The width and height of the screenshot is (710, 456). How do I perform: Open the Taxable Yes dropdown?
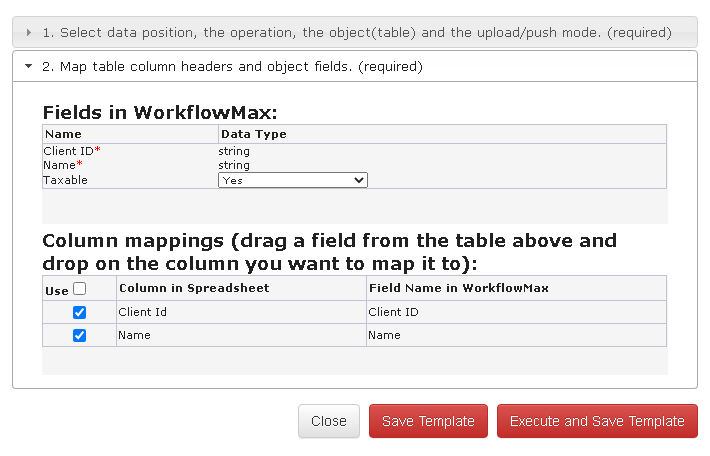point(293,180)
